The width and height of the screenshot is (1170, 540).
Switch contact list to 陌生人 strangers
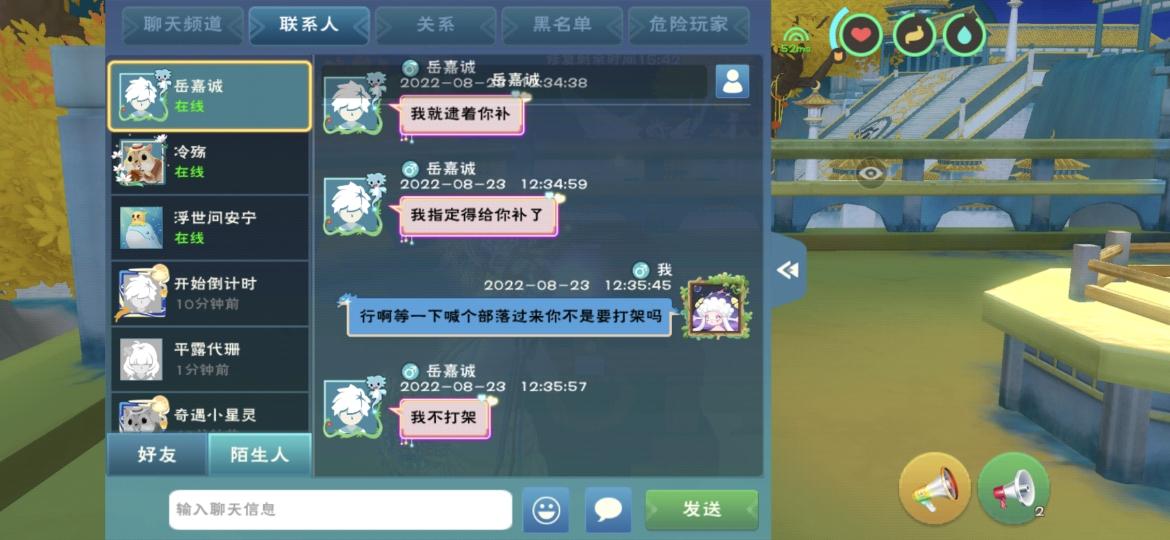[x=260, y=454]
